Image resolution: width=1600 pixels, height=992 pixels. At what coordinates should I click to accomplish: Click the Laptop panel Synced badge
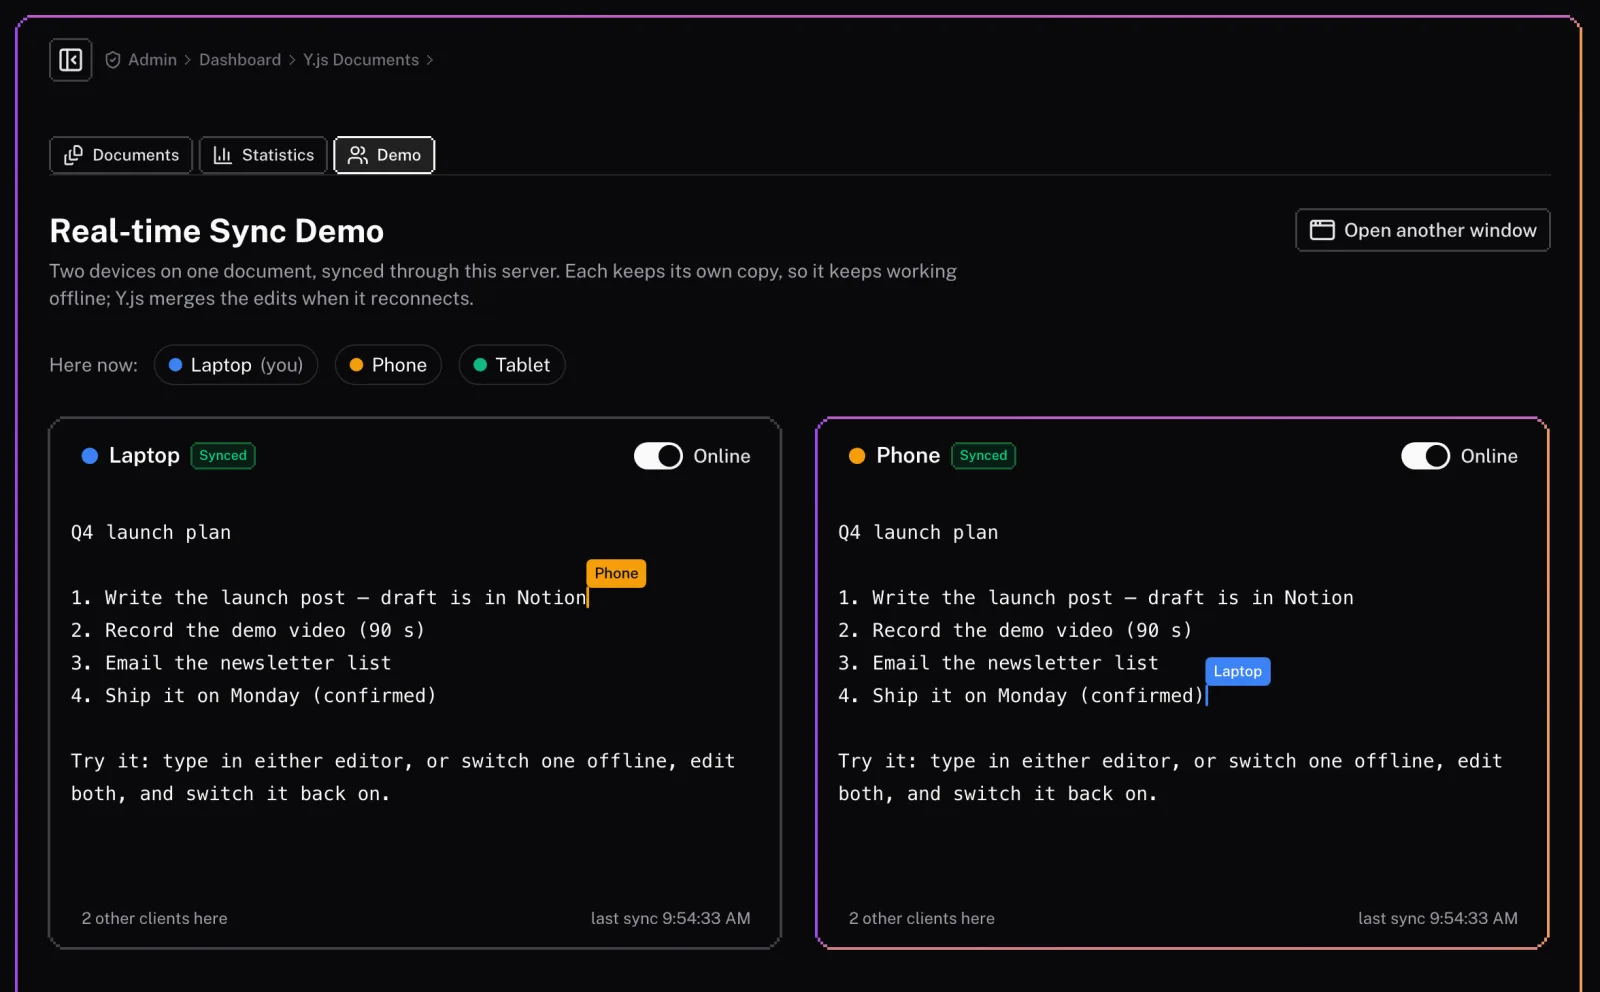(223, 456)
